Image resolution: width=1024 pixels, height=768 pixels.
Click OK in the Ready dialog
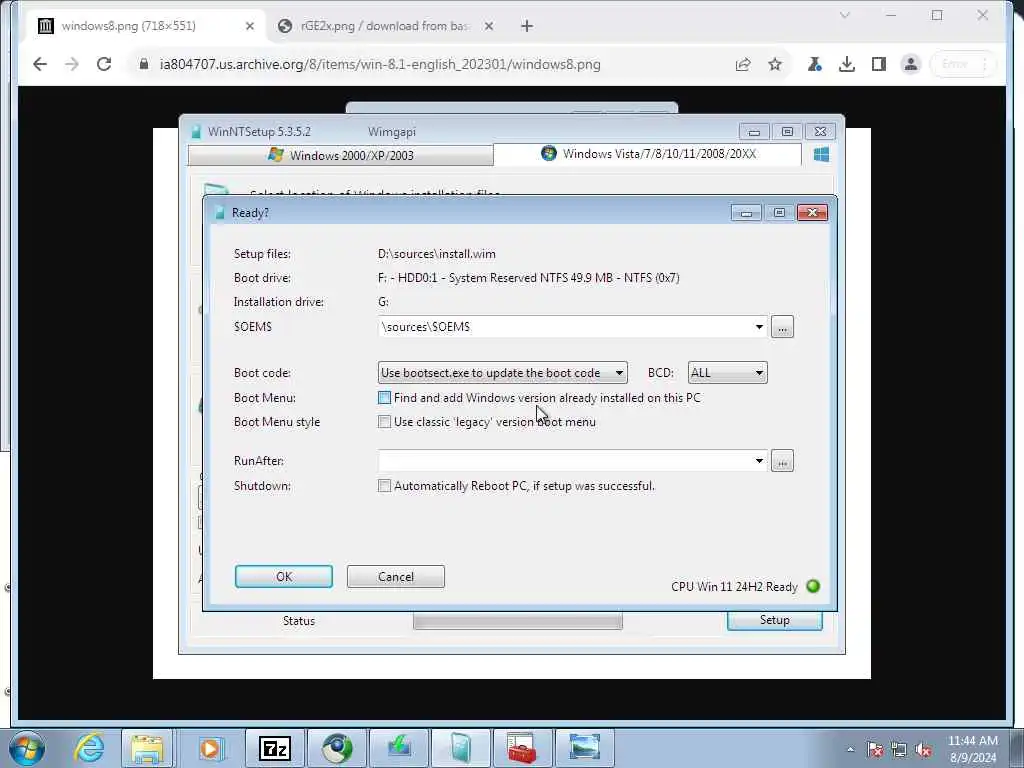pyautogui.click(x=283, y=577)
